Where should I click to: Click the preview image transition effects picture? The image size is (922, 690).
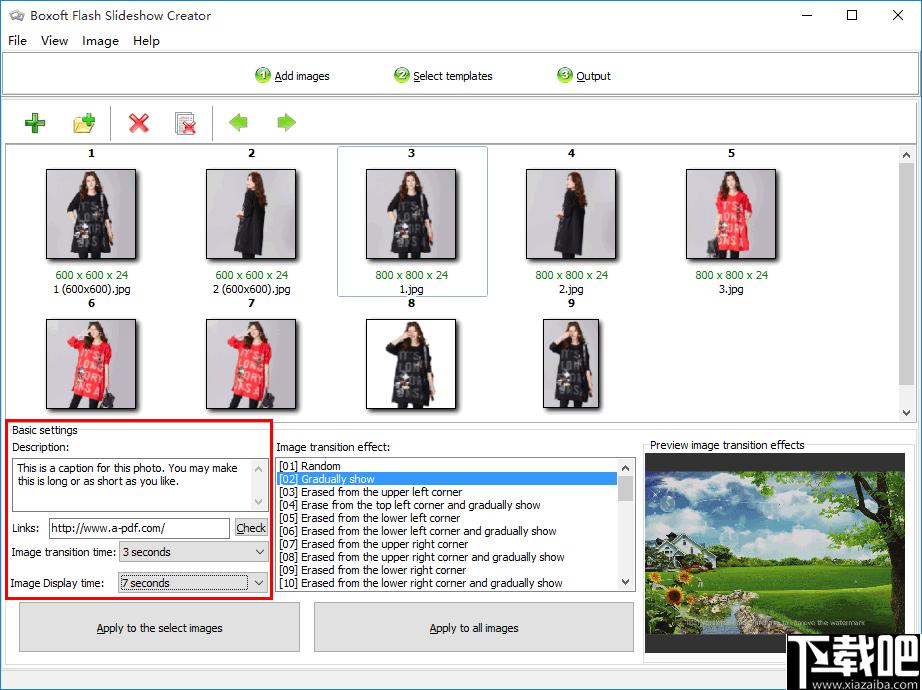coord(775,552)
